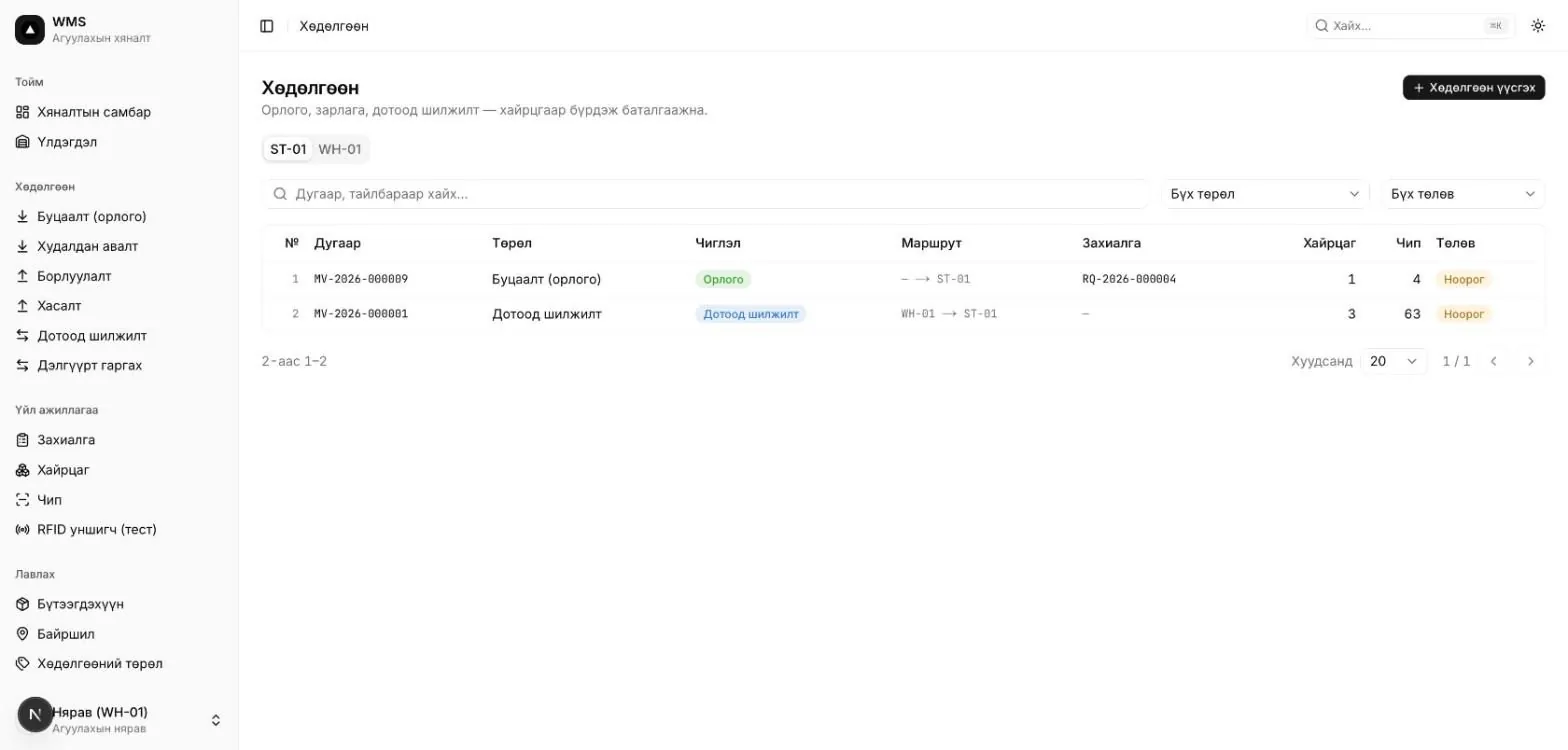
Task: Open the rows-per-page dropdown showing 20
Action: point(1394,361)
